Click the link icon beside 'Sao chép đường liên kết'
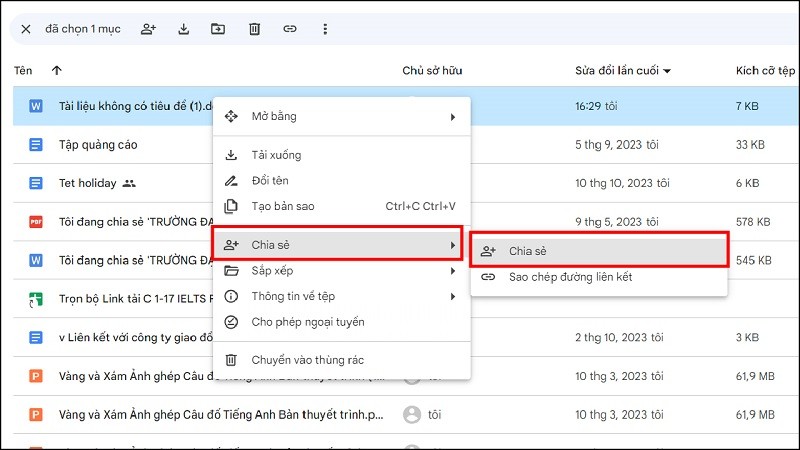The image size is (800, 450). [488, 277]
